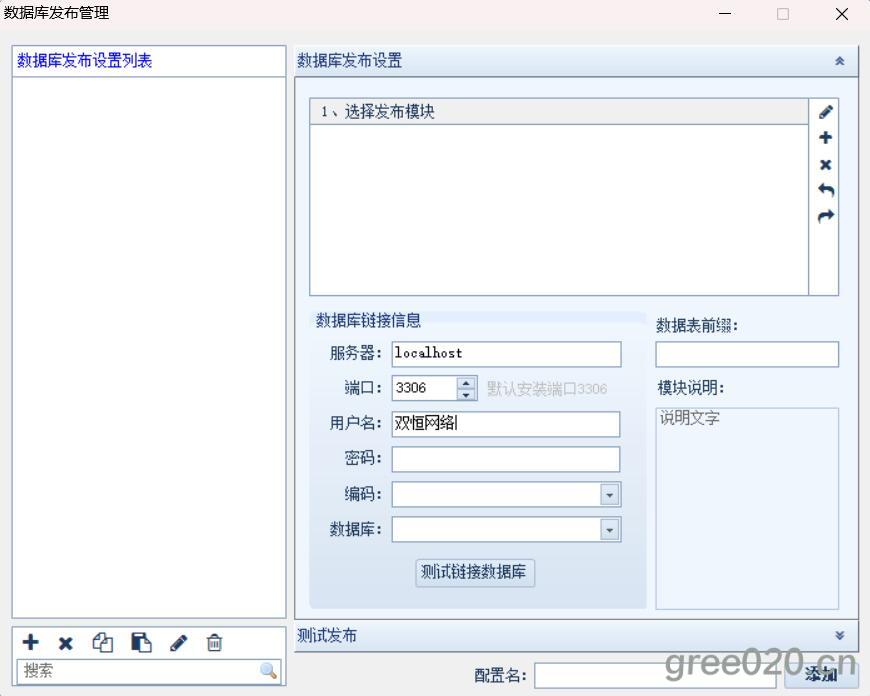Click the 测试发布 panel title

point(327,636)
